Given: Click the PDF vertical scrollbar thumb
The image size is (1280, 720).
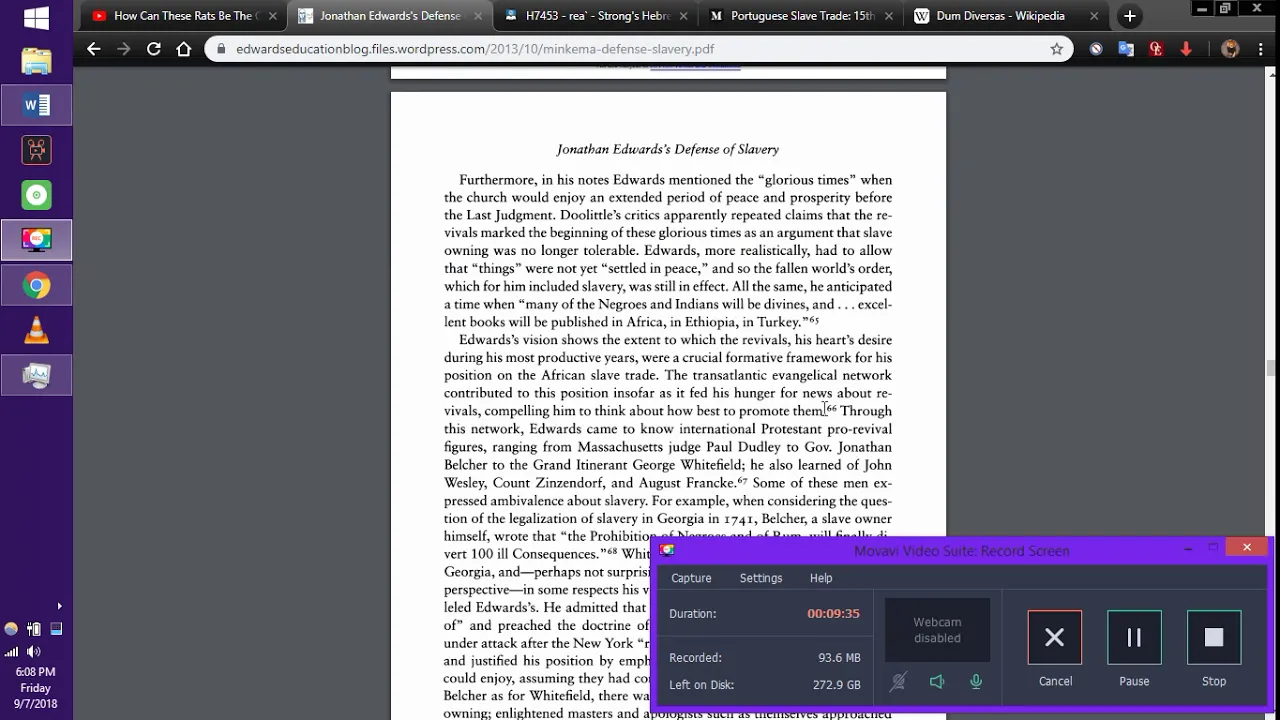Looking at the screenshot, I should 1271,368.
